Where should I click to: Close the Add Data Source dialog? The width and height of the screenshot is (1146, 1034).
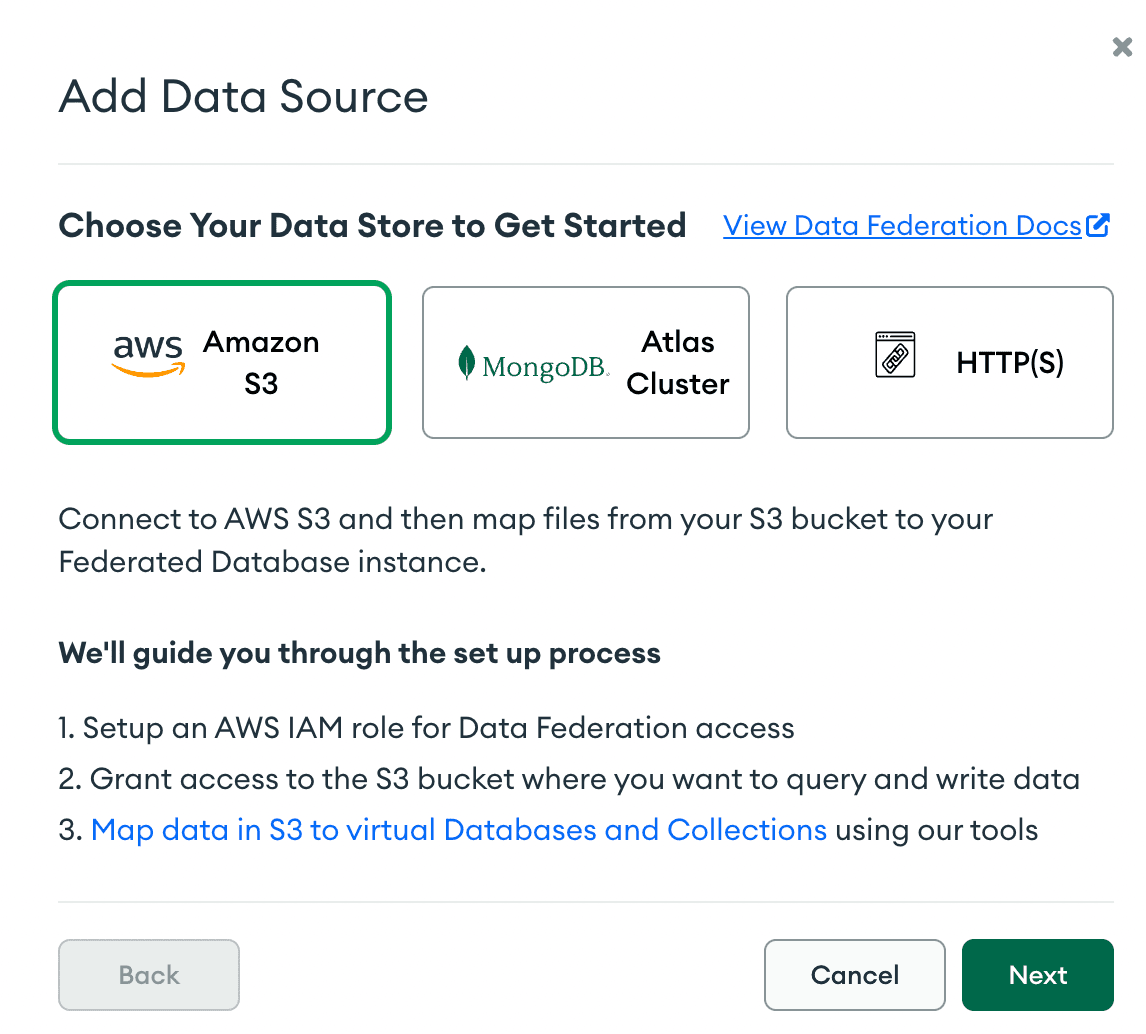tap(1122, 46)
